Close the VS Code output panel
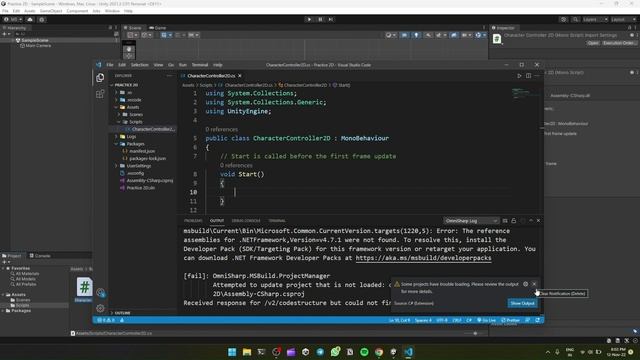 click(538, 221)
